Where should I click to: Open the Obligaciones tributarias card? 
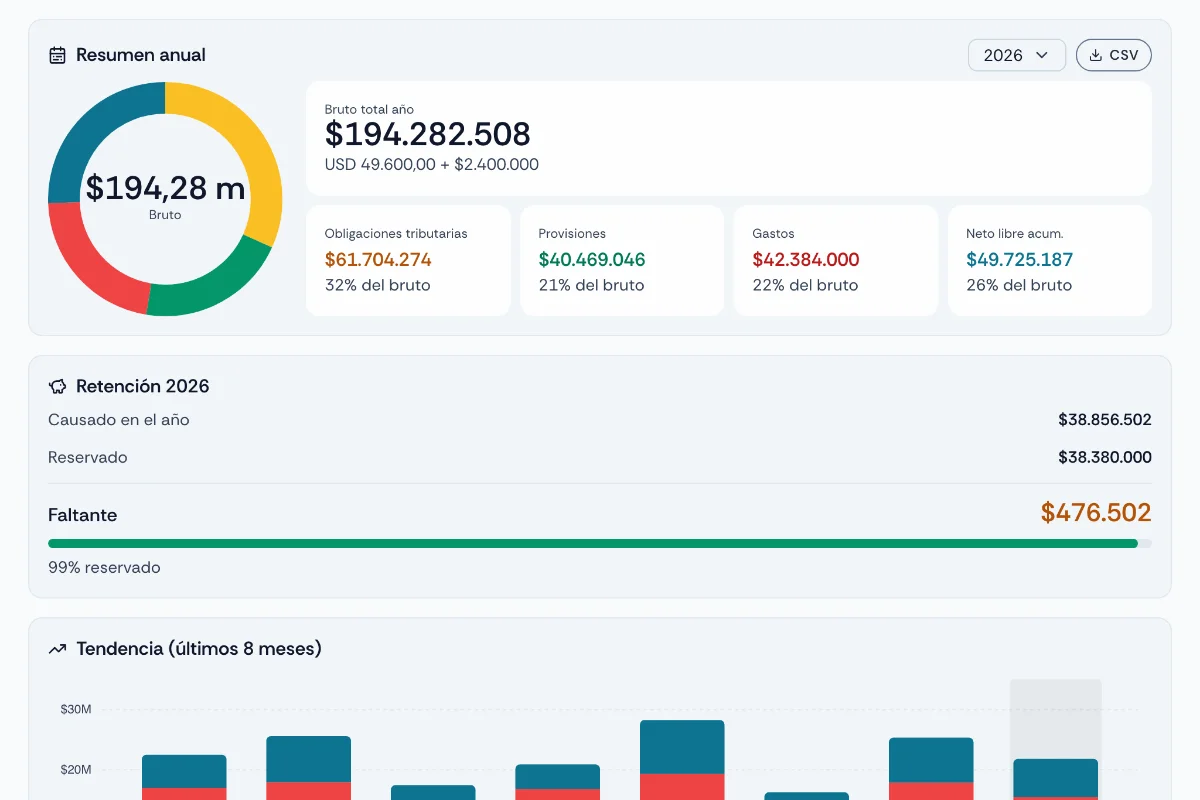pyautogui.click(x=408, y=261)
